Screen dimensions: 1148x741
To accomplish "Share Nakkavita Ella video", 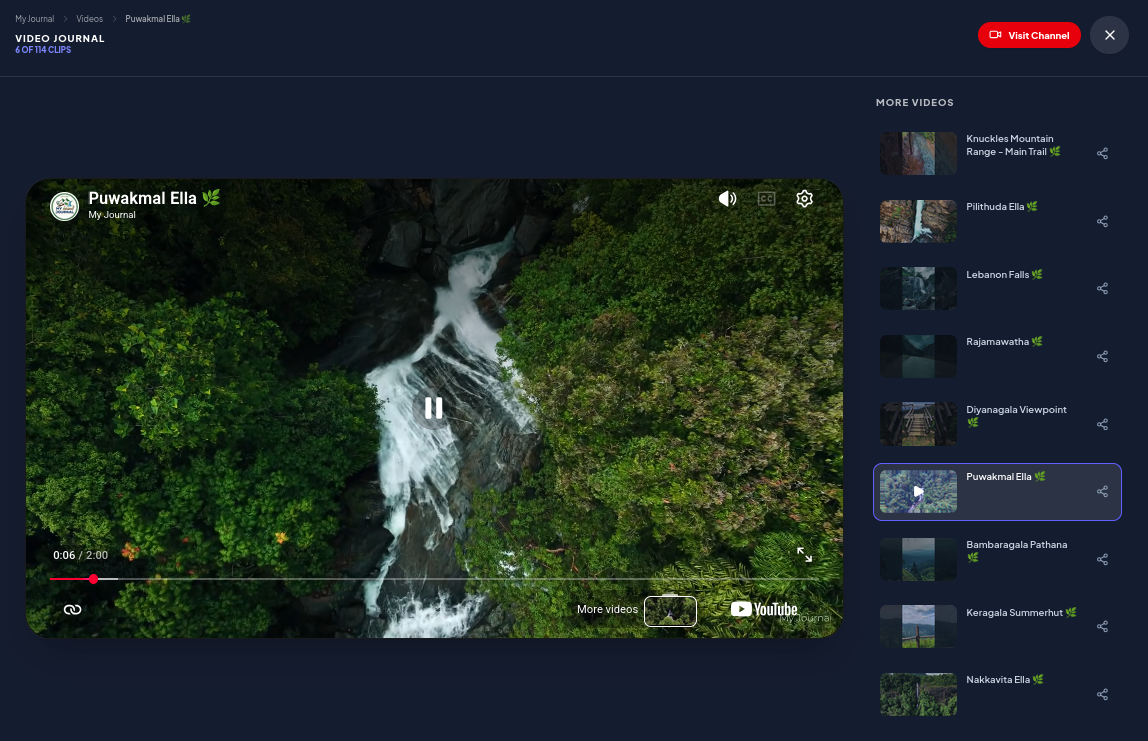I will pos(1102,694).
